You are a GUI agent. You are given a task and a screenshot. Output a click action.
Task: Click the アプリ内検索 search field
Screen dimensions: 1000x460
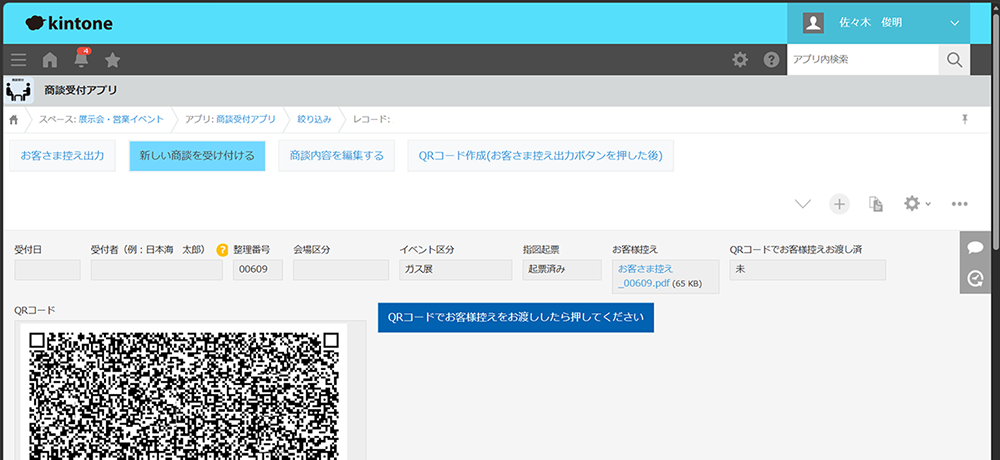[x=863, y=60]
